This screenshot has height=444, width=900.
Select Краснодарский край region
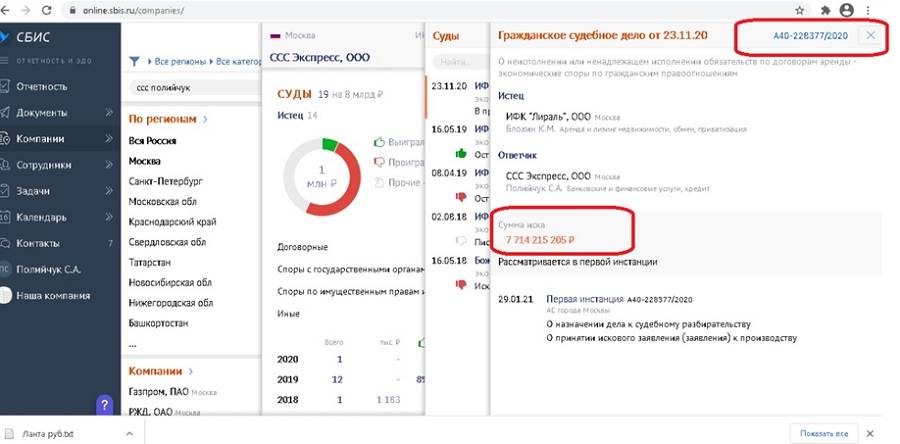click(x=172, y=222)
